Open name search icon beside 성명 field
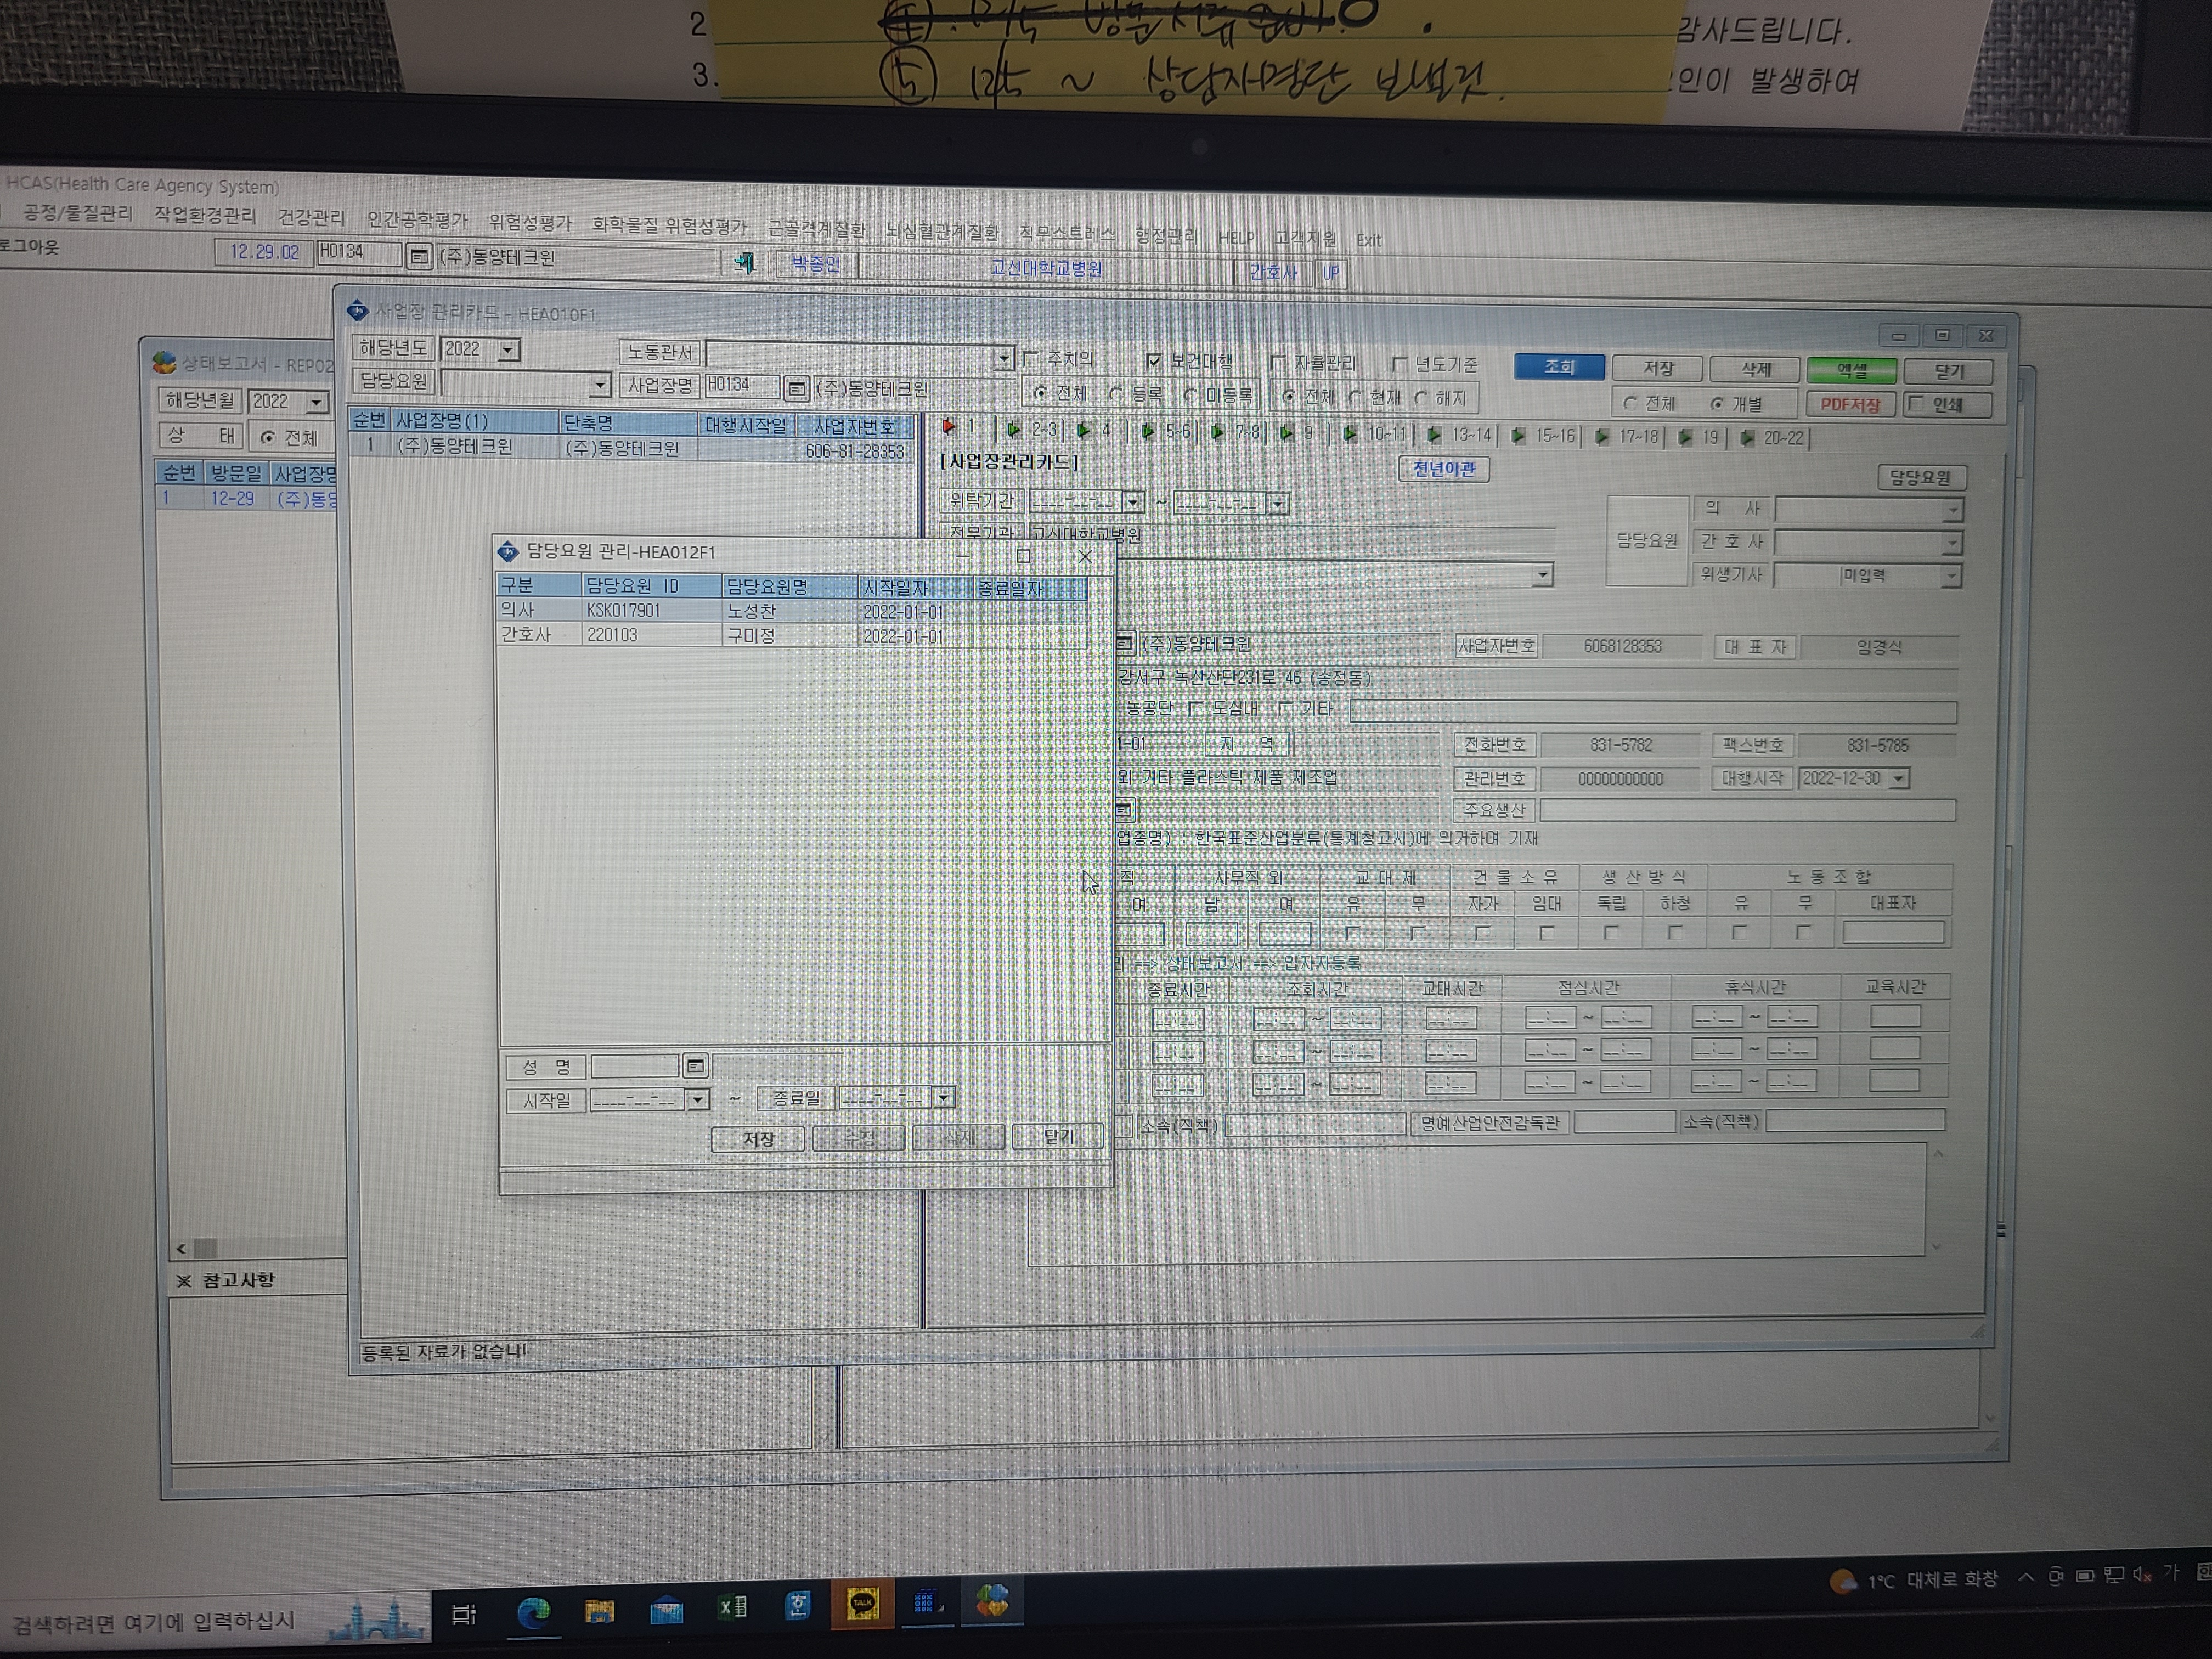2212x1659 pixels. (x=695, y=1066)
